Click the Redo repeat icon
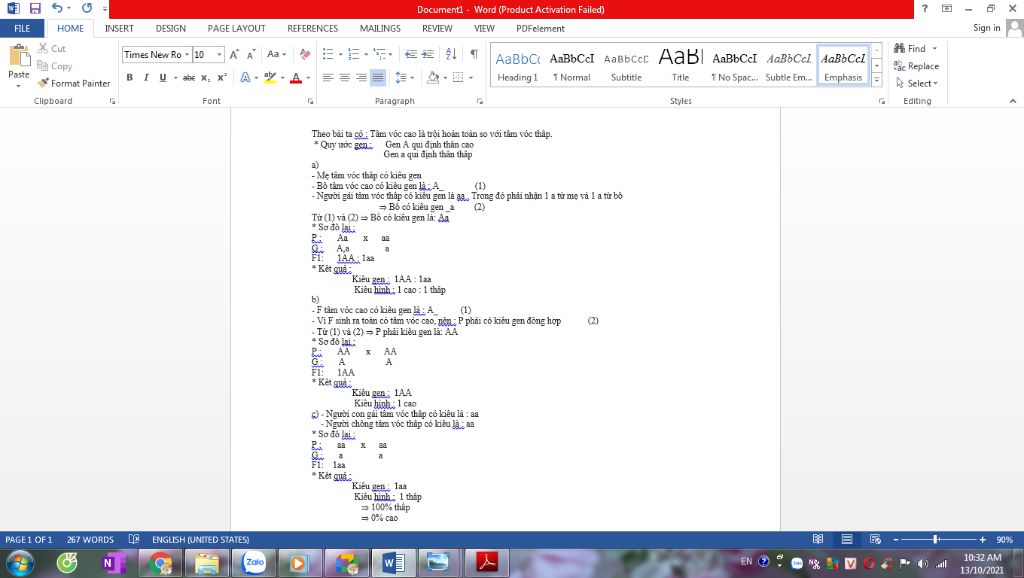This screenshot has height=578, width=1024. point(87,8)
